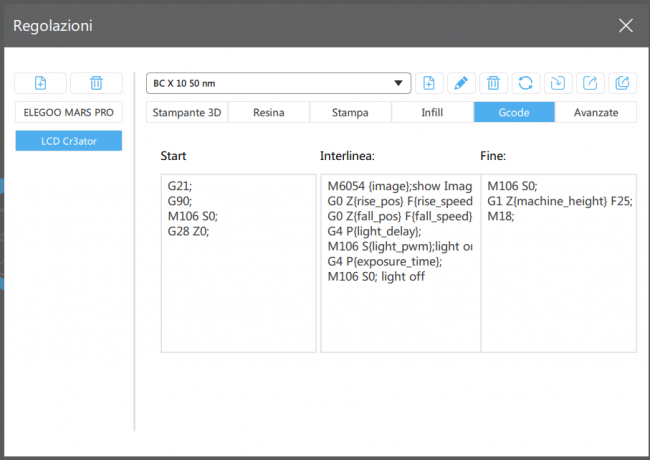
Task: Edit the profile name with the pencil icon
Action: point(461,83)
